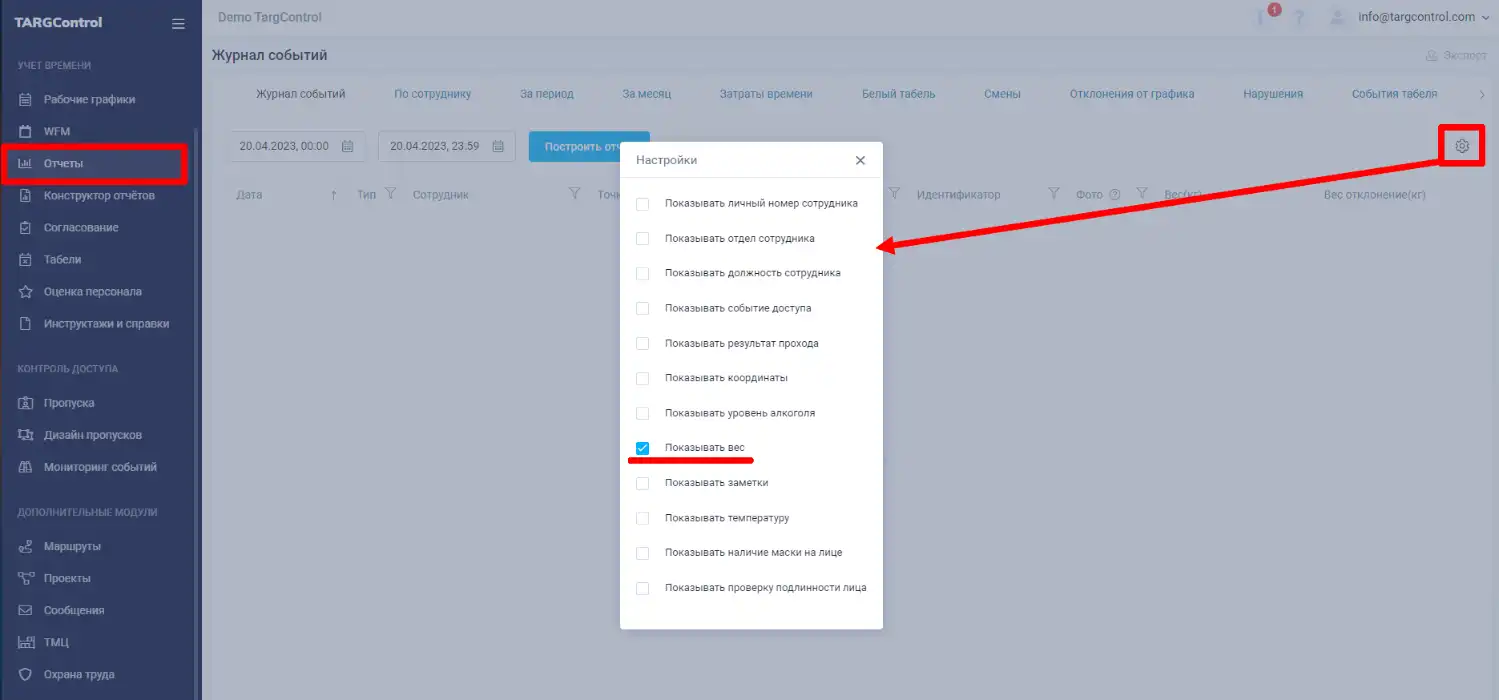Switch to Отклонения от графика tab
The image size is (1500, 700).
tap(1132, 94)
